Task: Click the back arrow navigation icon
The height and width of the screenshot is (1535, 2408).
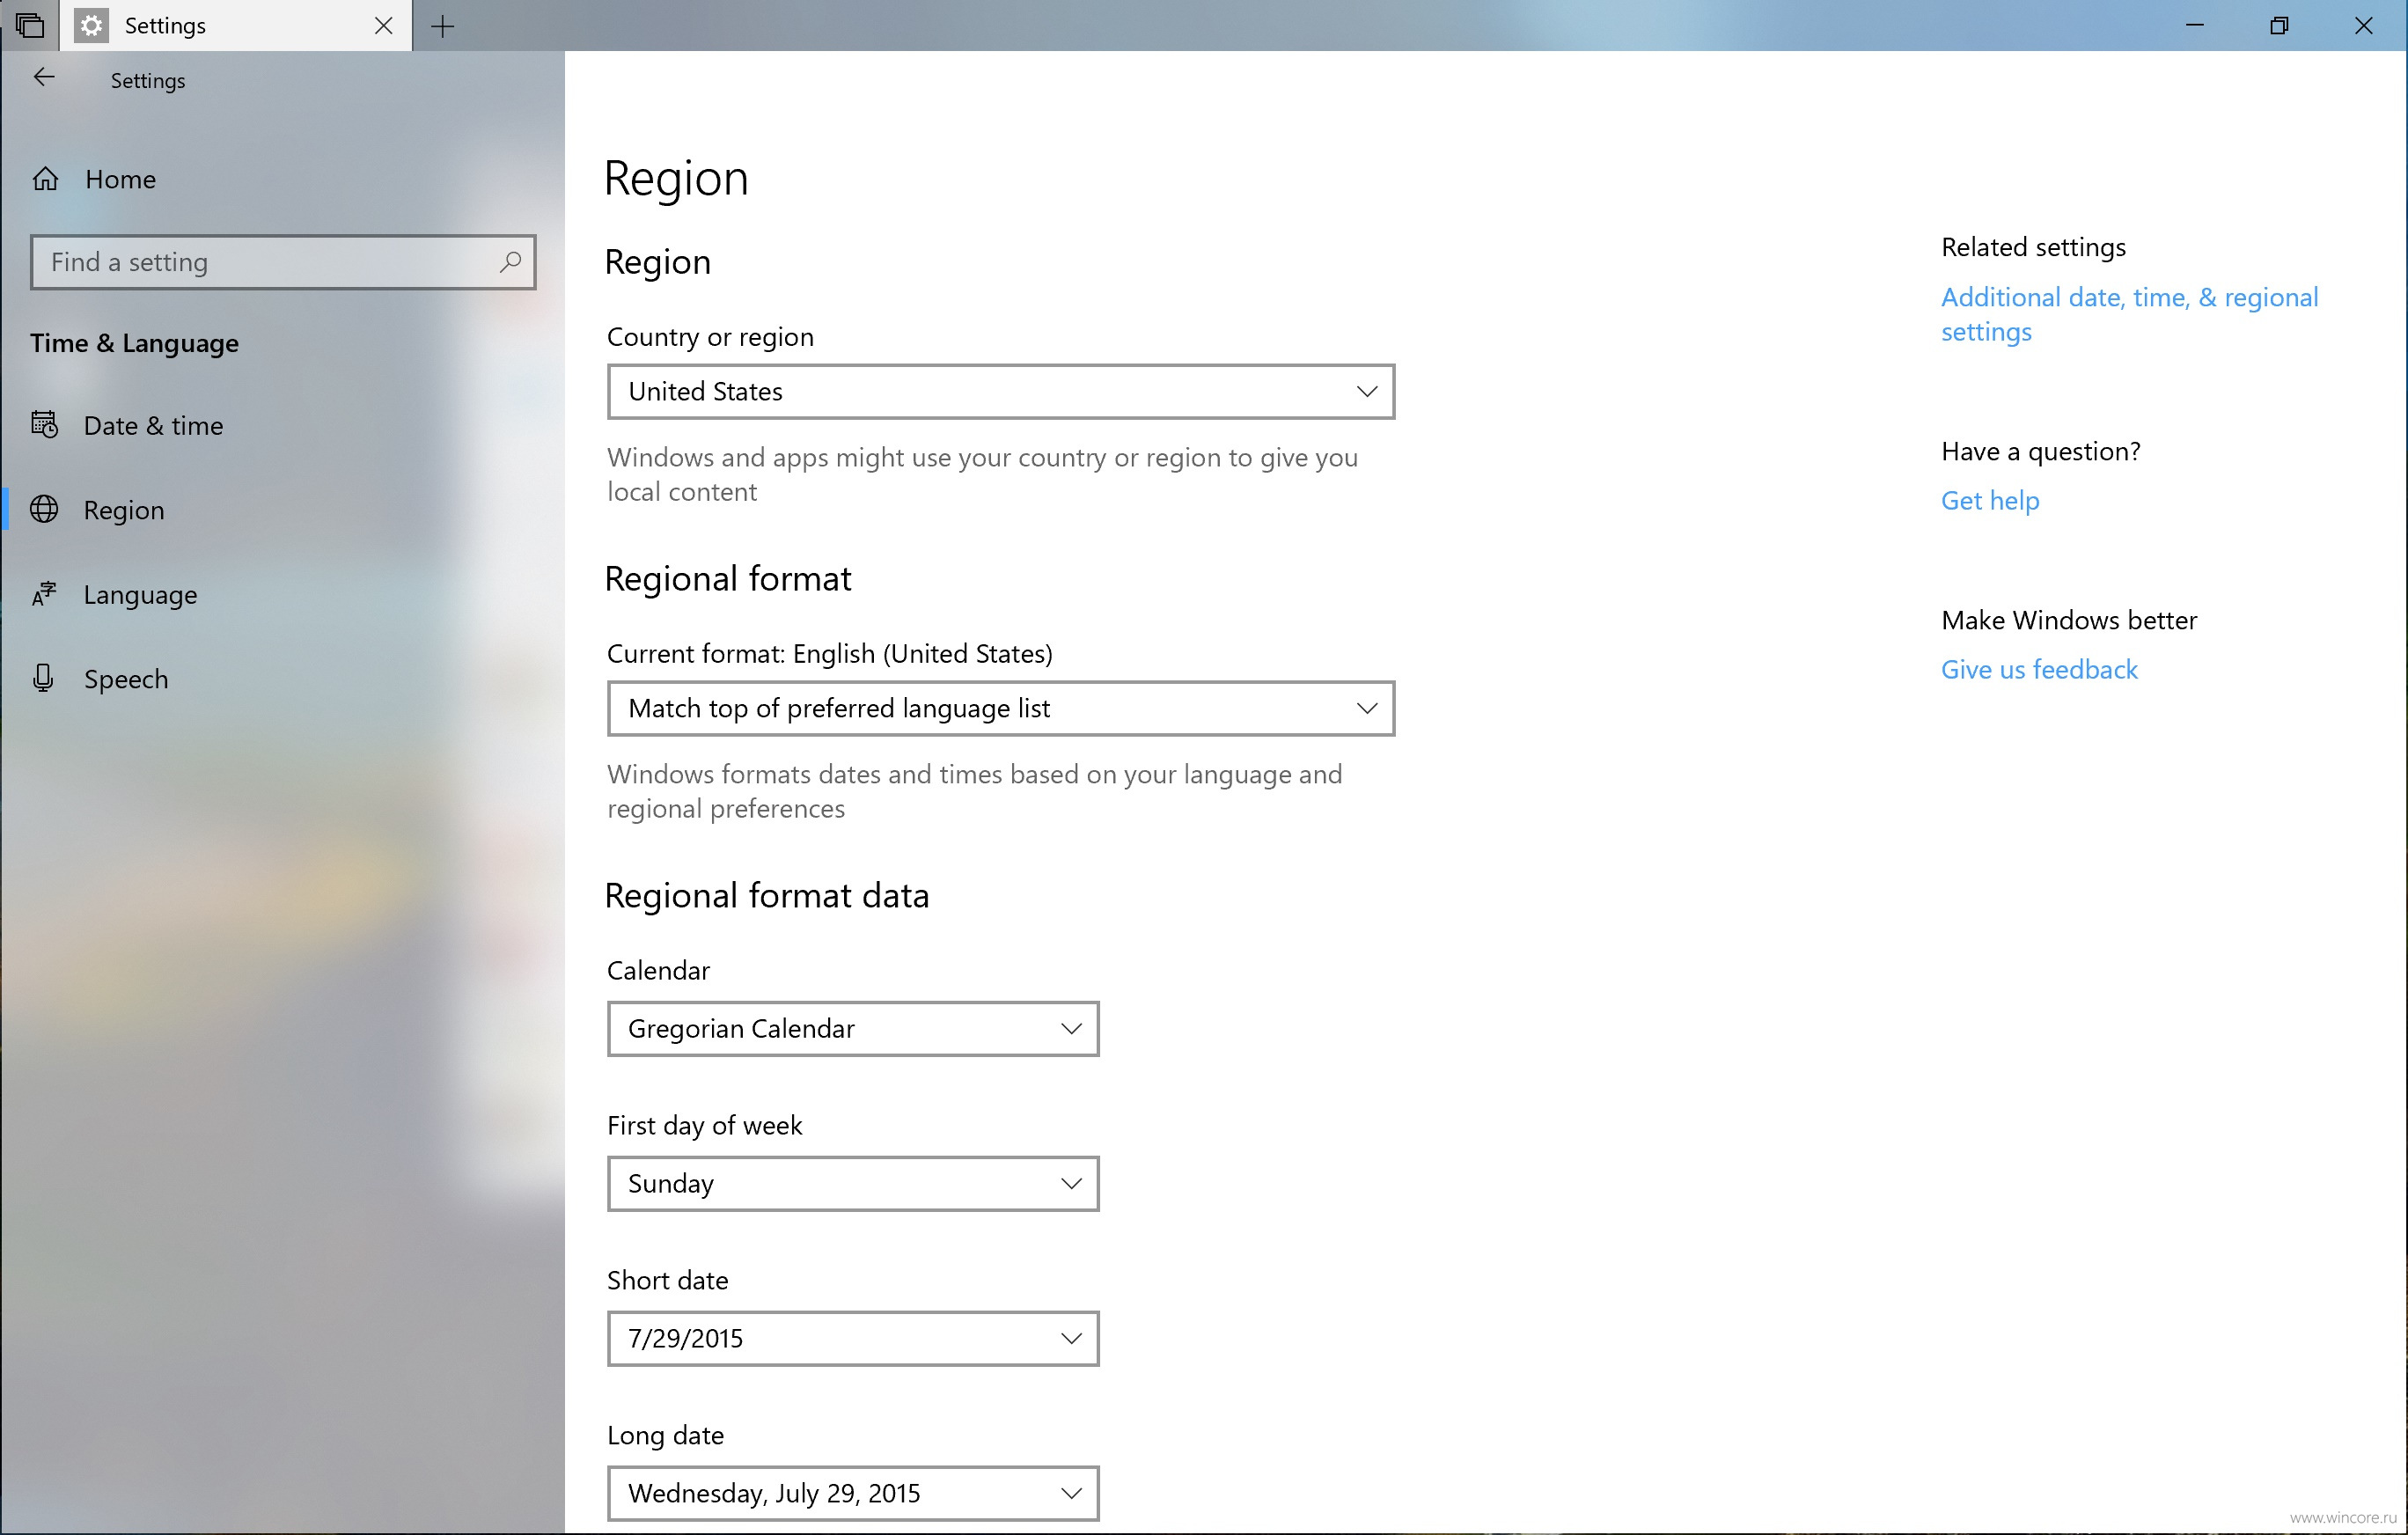Action: point(42,77)
